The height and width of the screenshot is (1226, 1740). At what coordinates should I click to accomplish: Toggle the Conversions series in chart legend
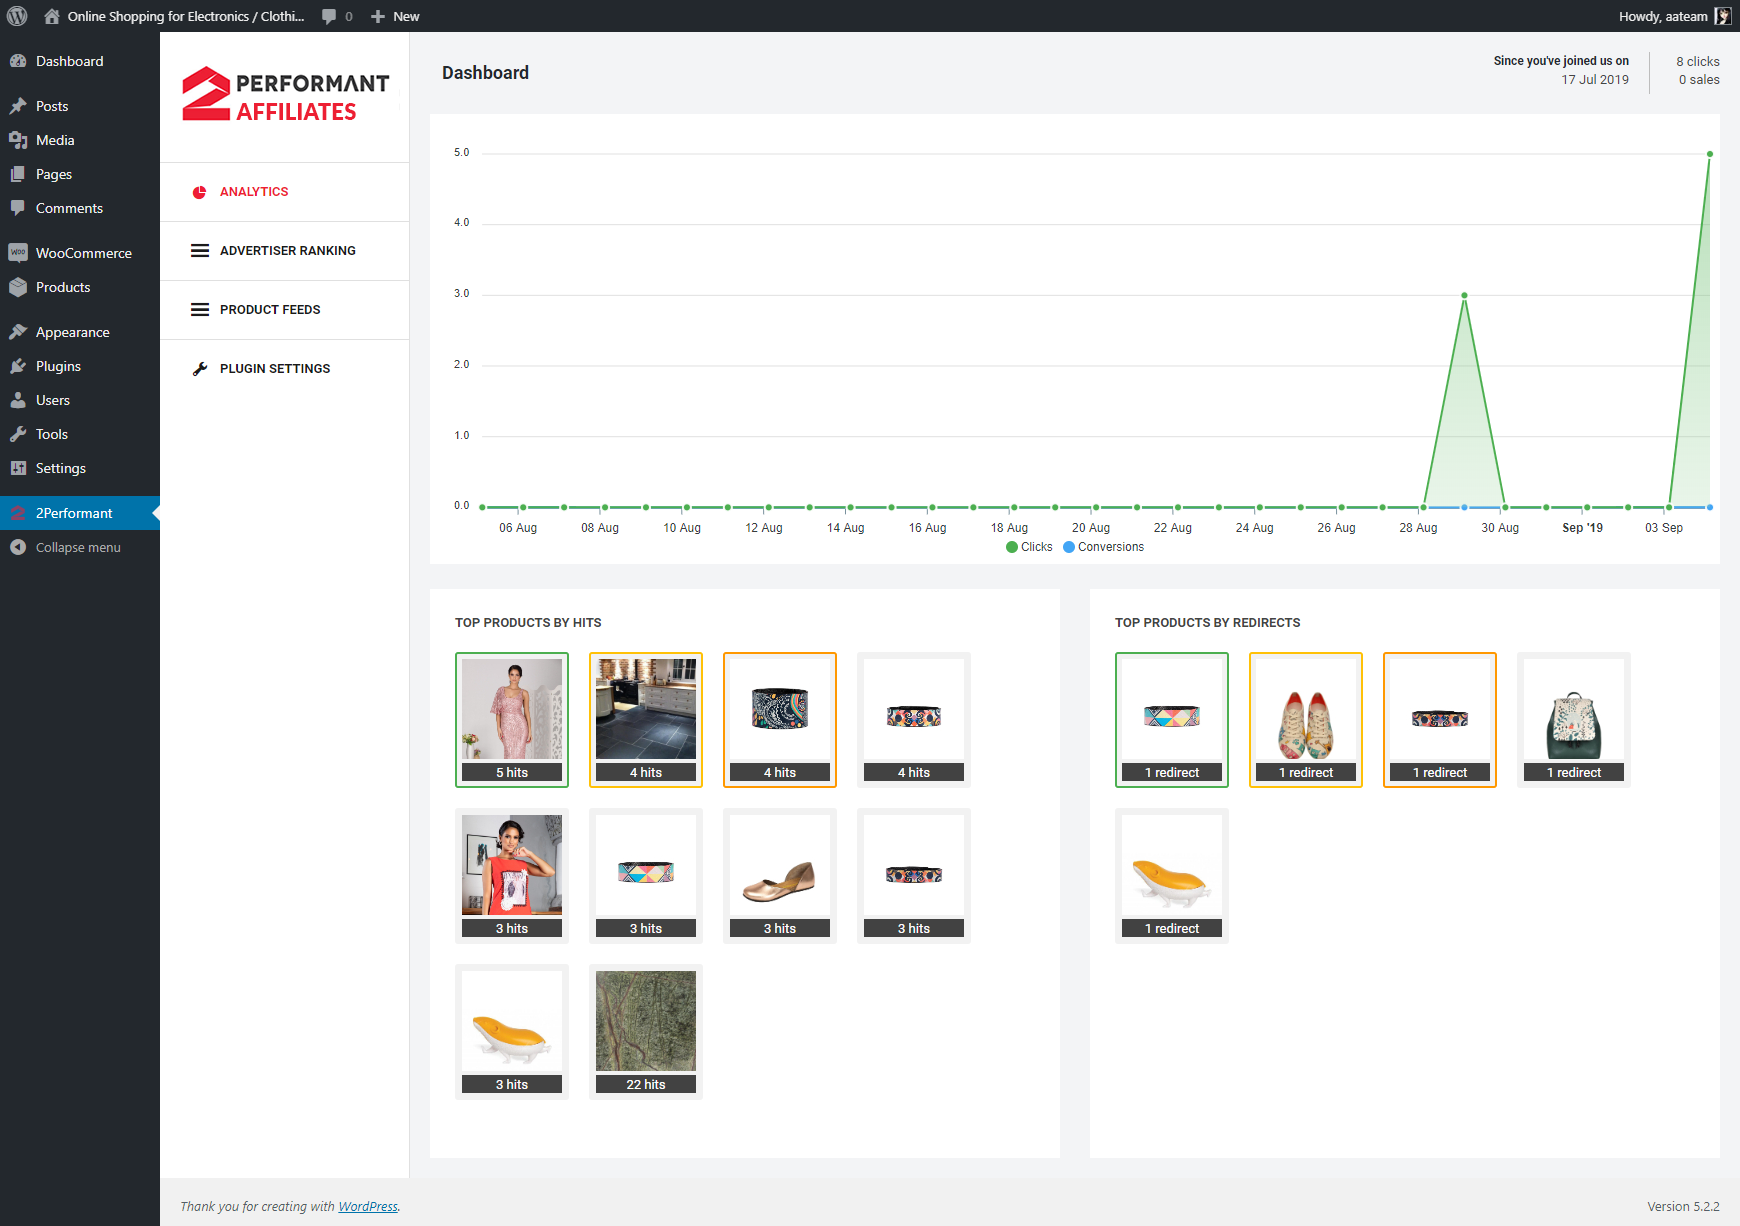click(1103, 547)
